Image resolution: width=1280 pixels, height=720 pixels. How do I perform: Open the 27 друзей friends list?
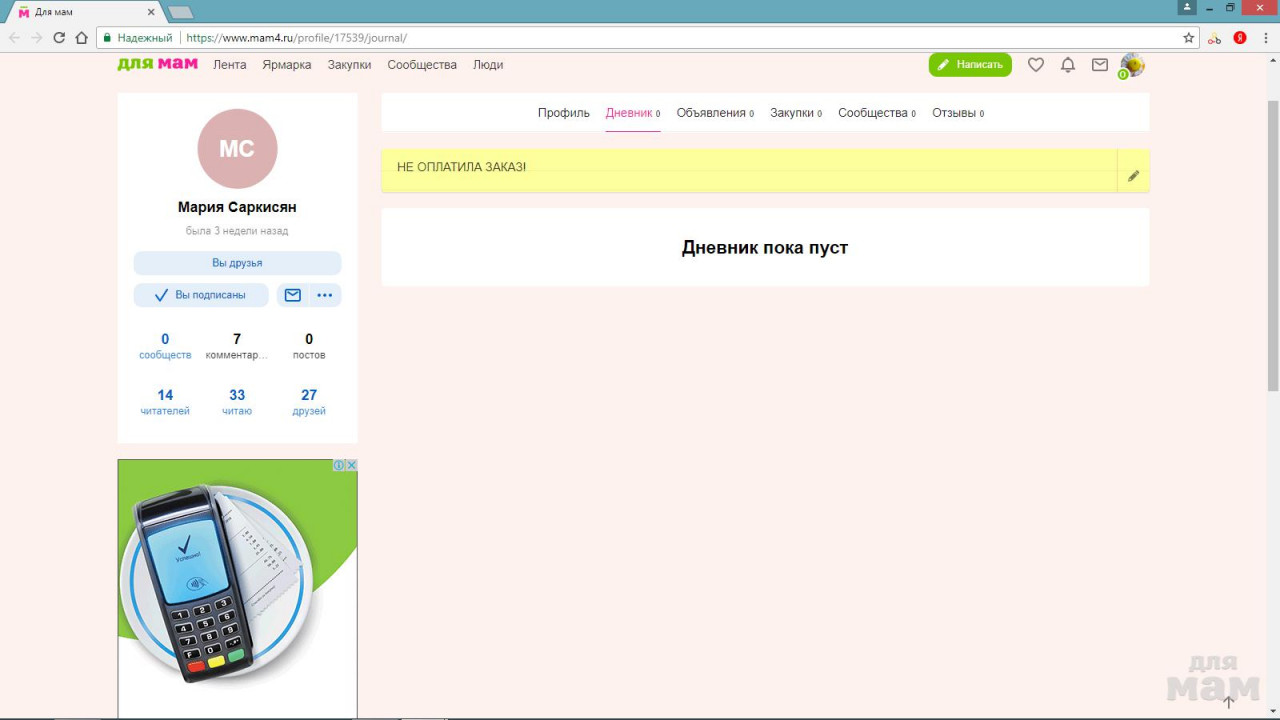309,402
